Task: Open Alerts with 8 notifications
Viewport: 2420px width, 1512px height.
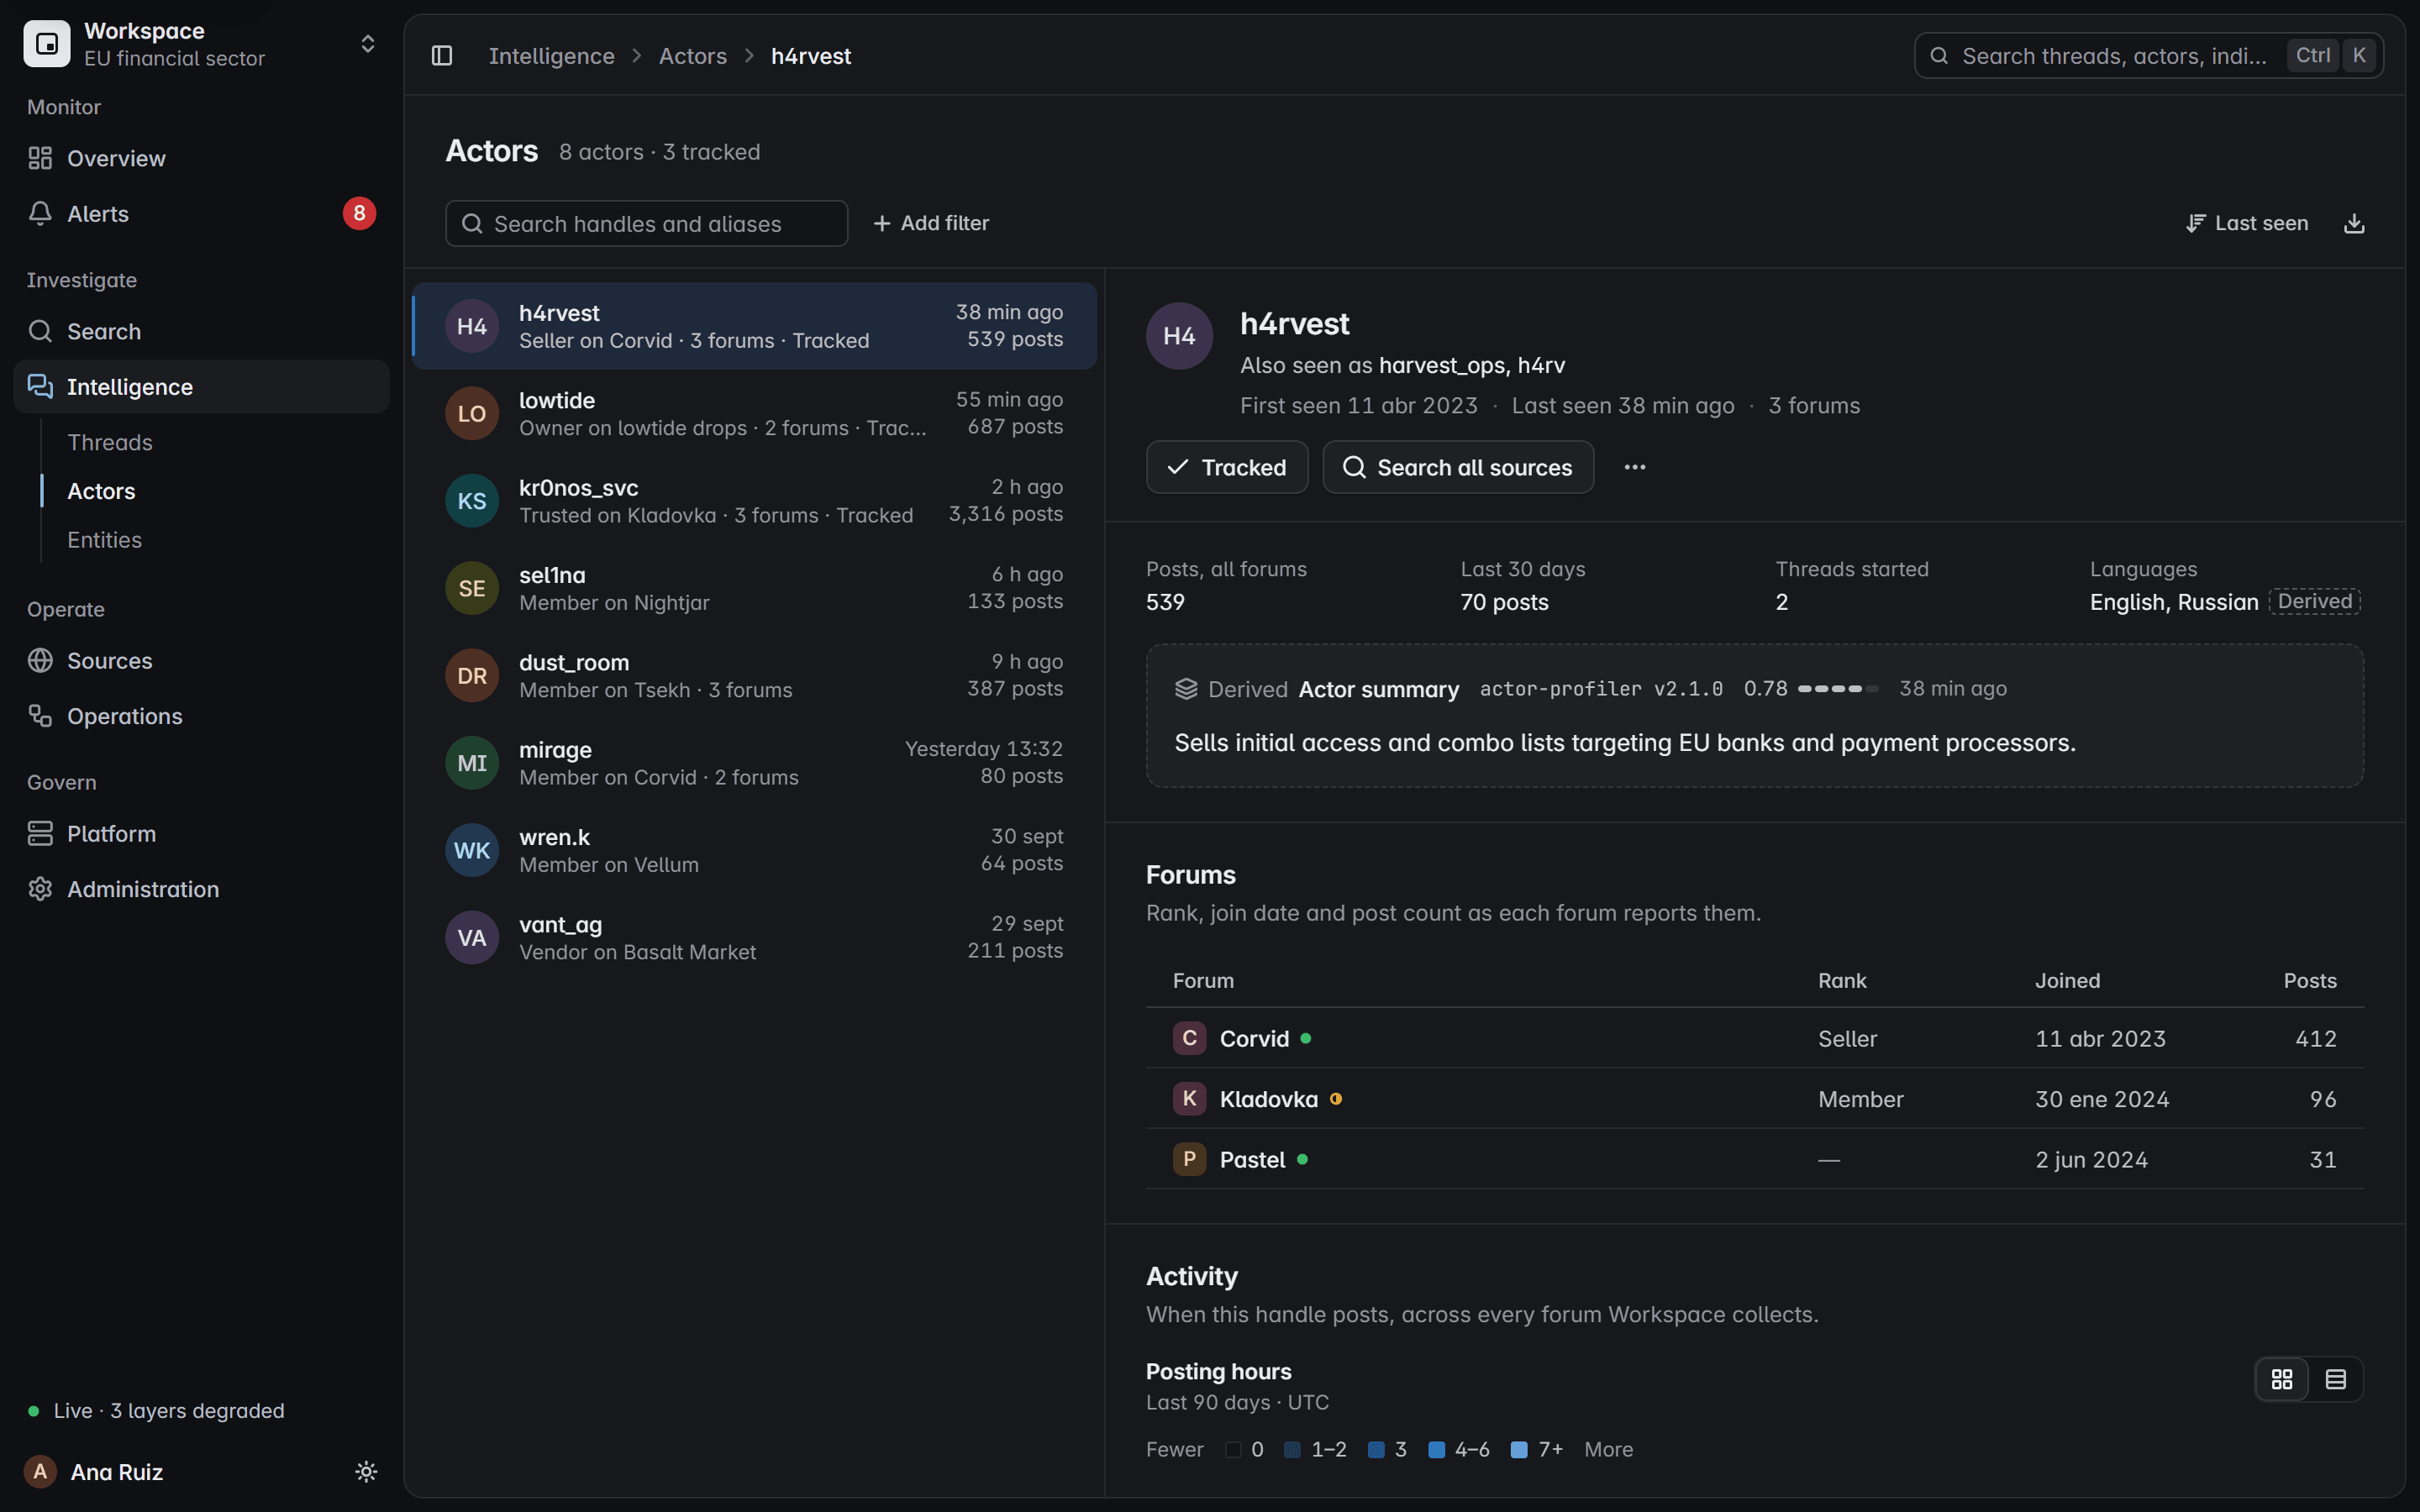Action: [202, 213]
